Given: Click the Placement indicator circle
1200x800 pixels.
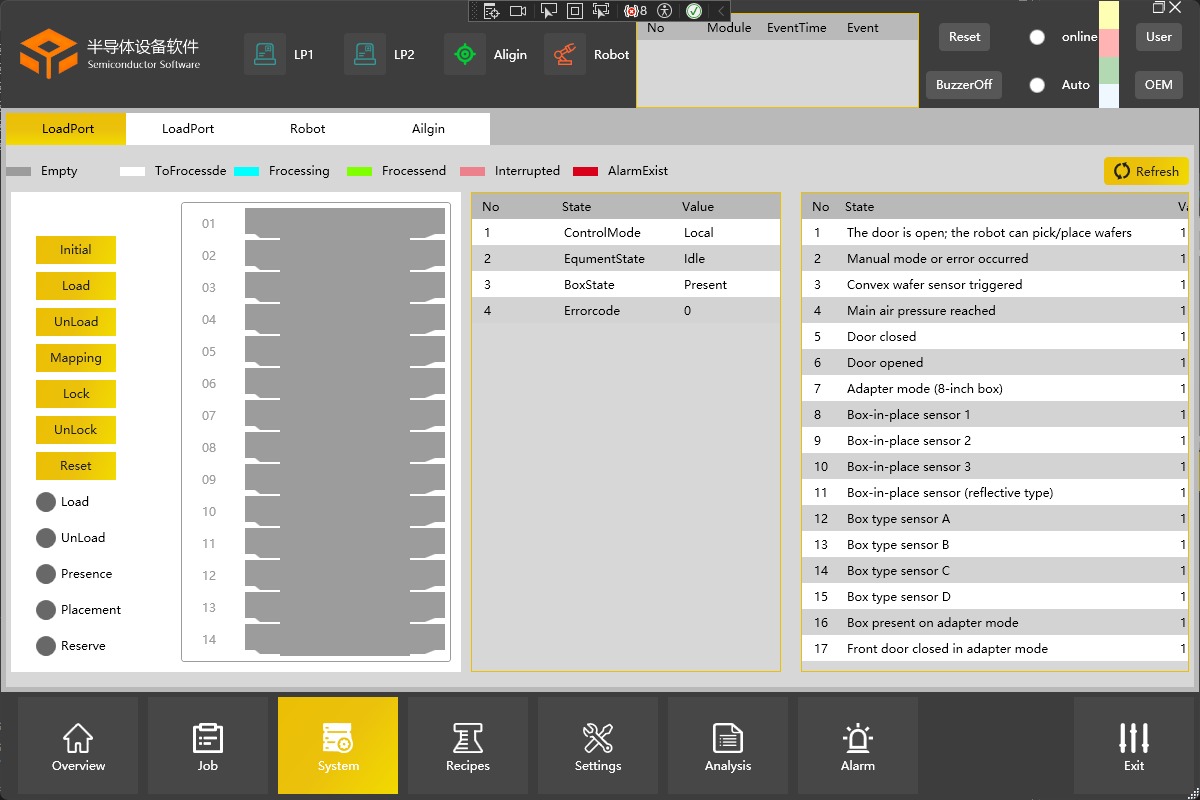Looking at the screenshot, I should [46, 610].
